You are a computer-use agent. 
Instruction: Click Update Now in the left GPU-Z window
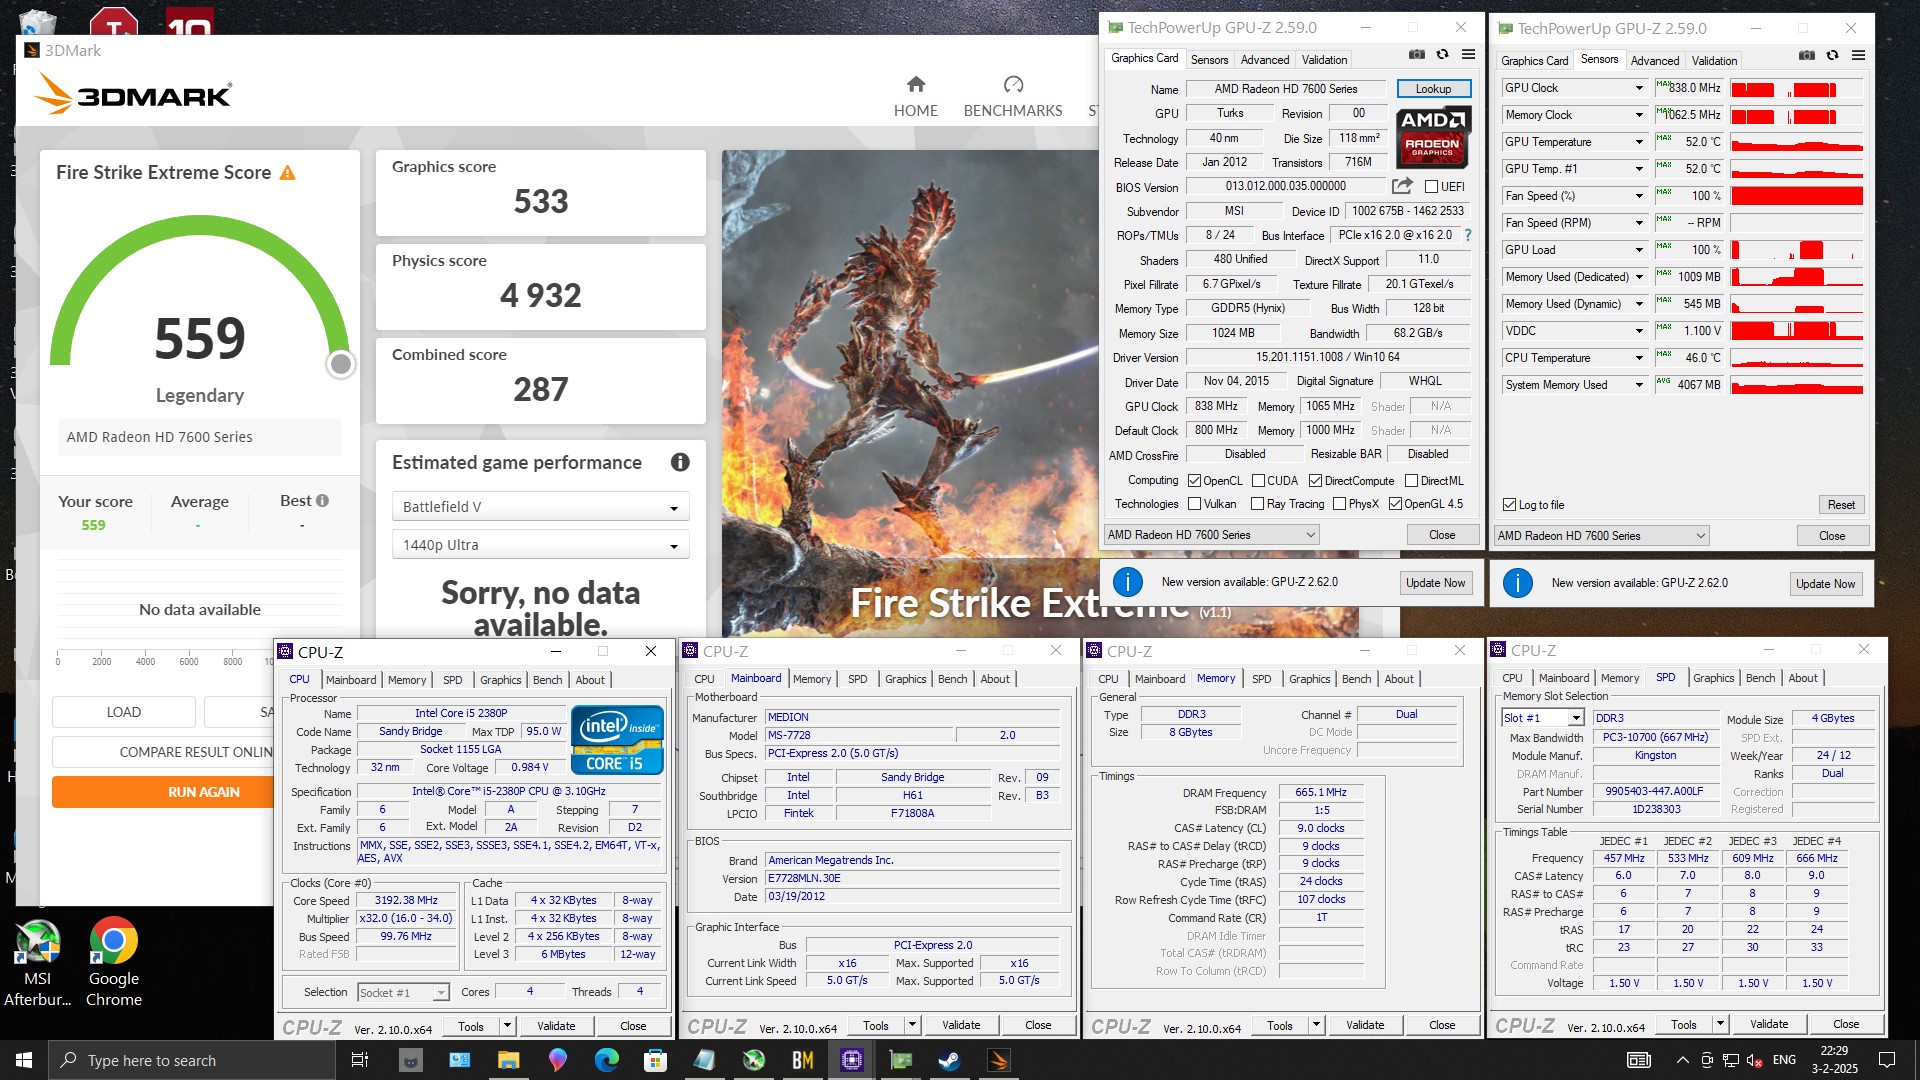[1435, 583]
